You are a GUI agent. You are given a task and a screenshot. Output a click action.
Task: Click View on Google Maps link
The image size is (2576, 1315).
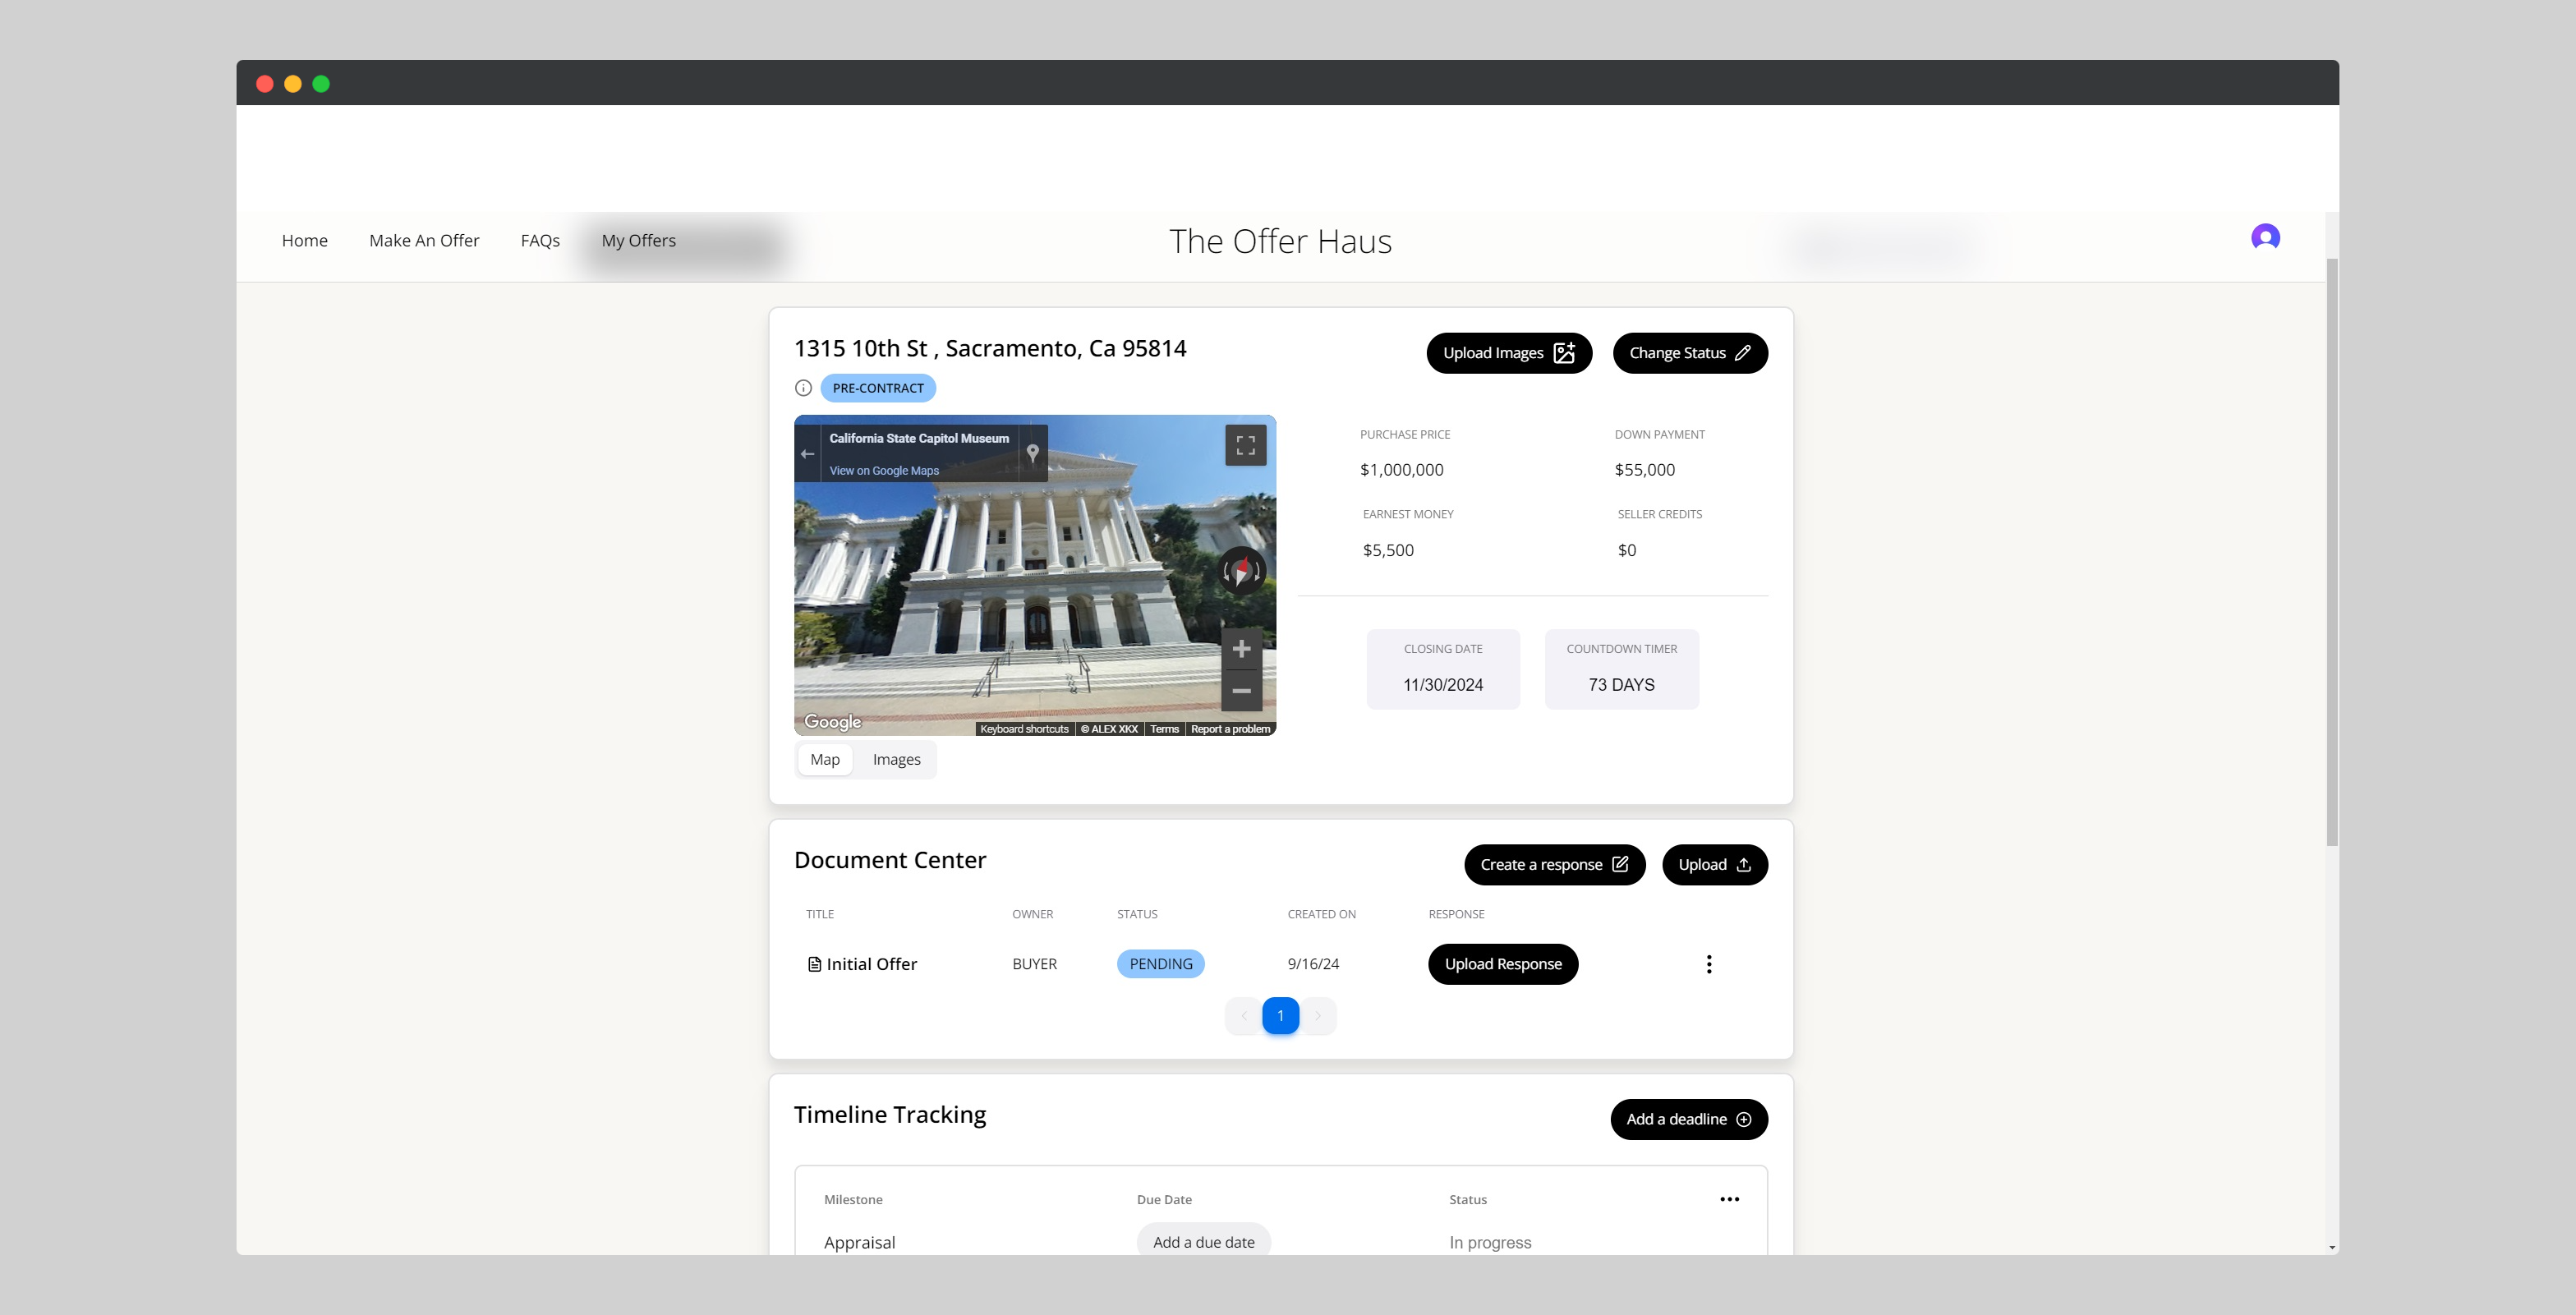point(883,471)
